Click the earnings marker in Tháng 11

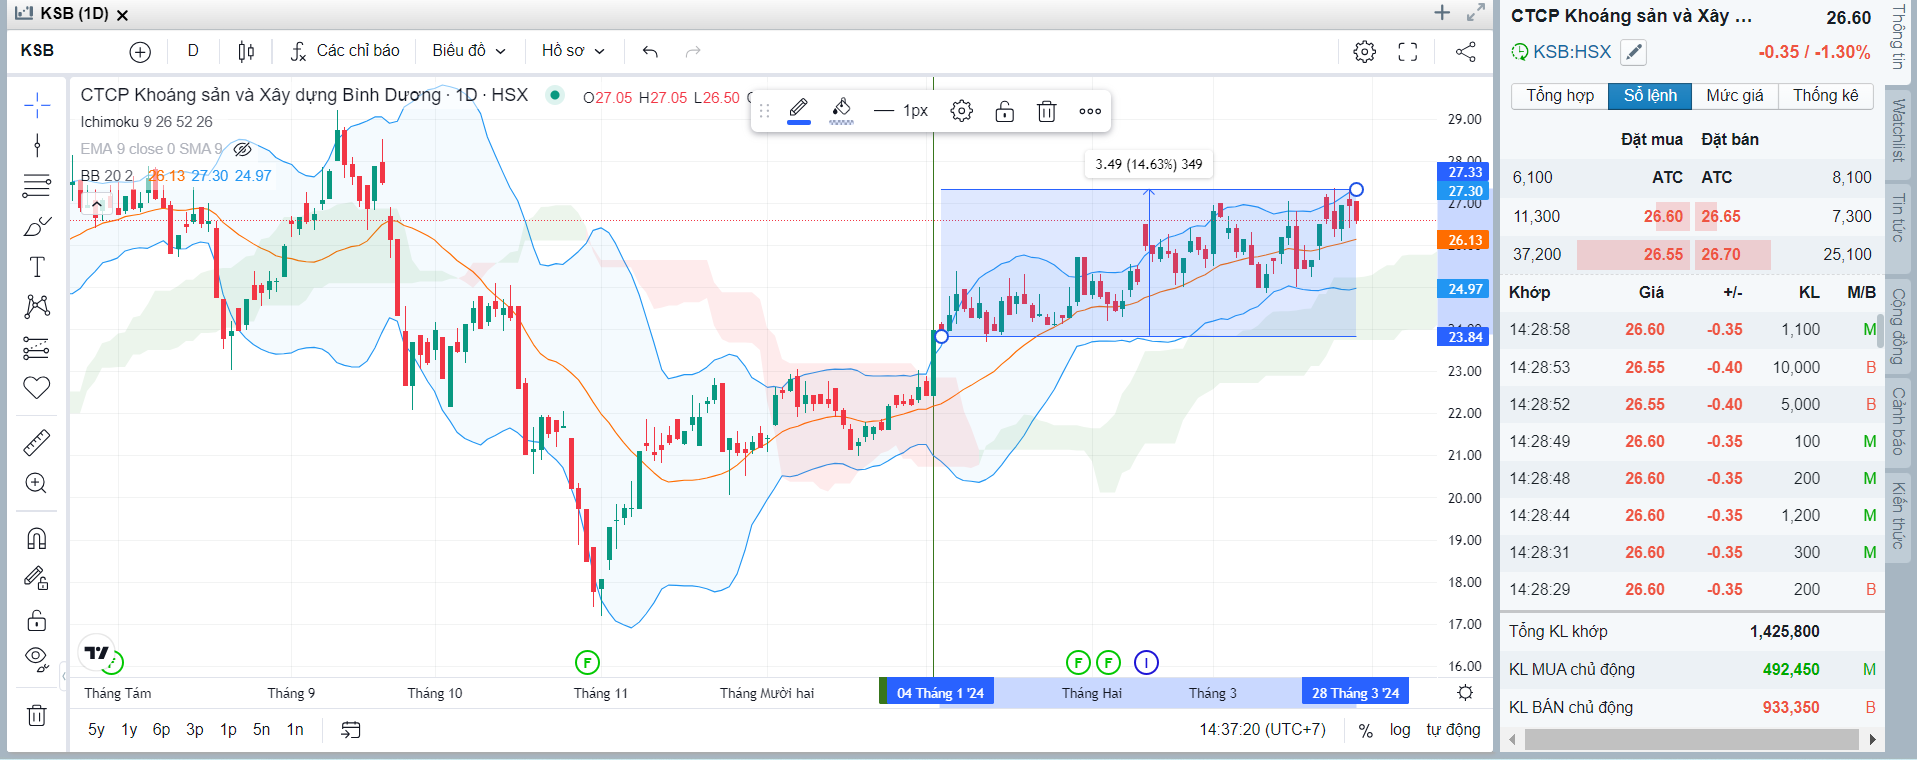click(x=587, y=662)
